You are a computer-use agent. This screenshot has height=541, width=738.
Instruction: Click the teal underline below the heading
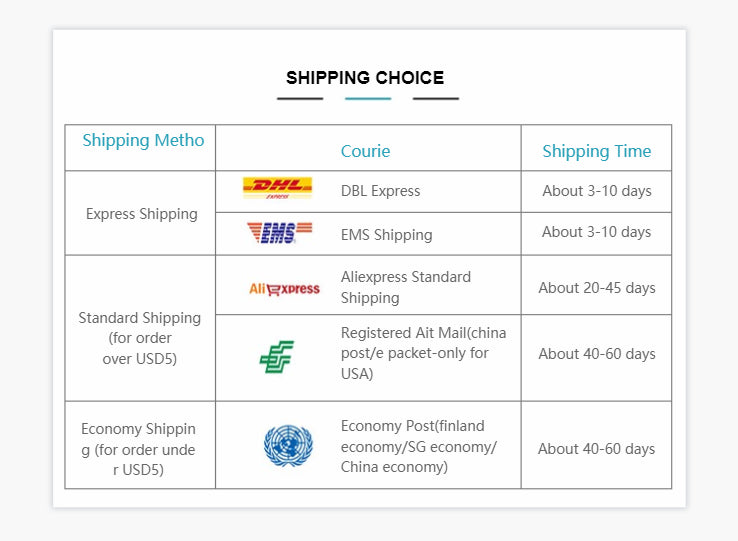(368, 98)
